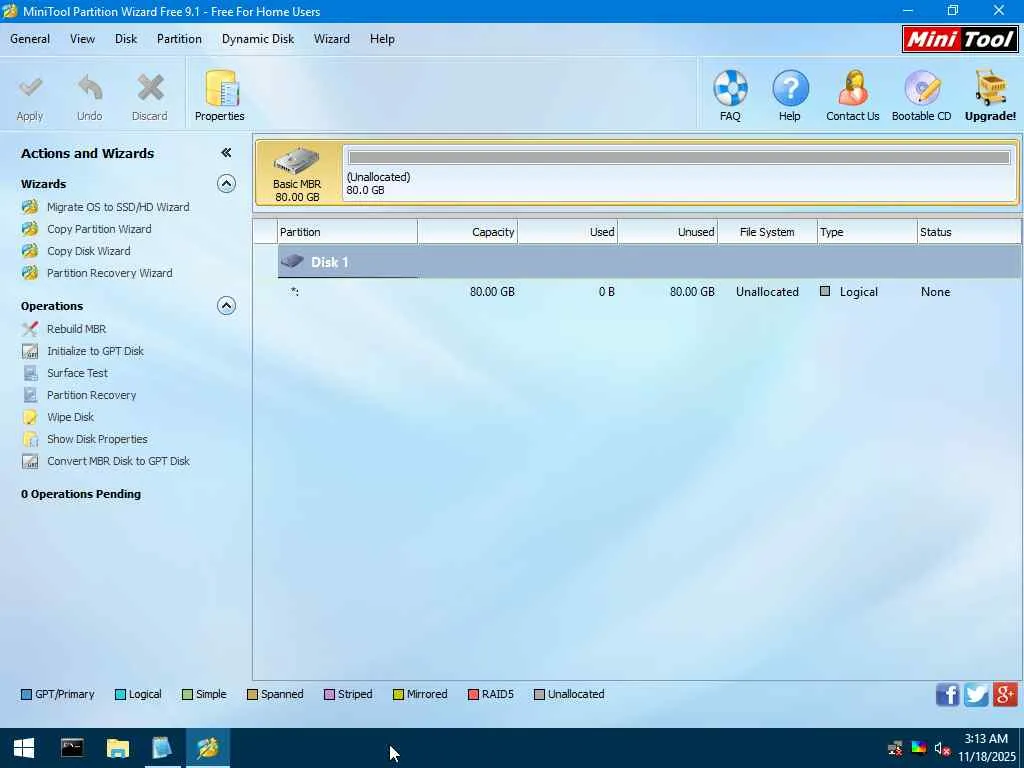Open the Windows Start button
Image resolution: width=1024 pixels, height=768 pixels.
(x=24, y=748)
